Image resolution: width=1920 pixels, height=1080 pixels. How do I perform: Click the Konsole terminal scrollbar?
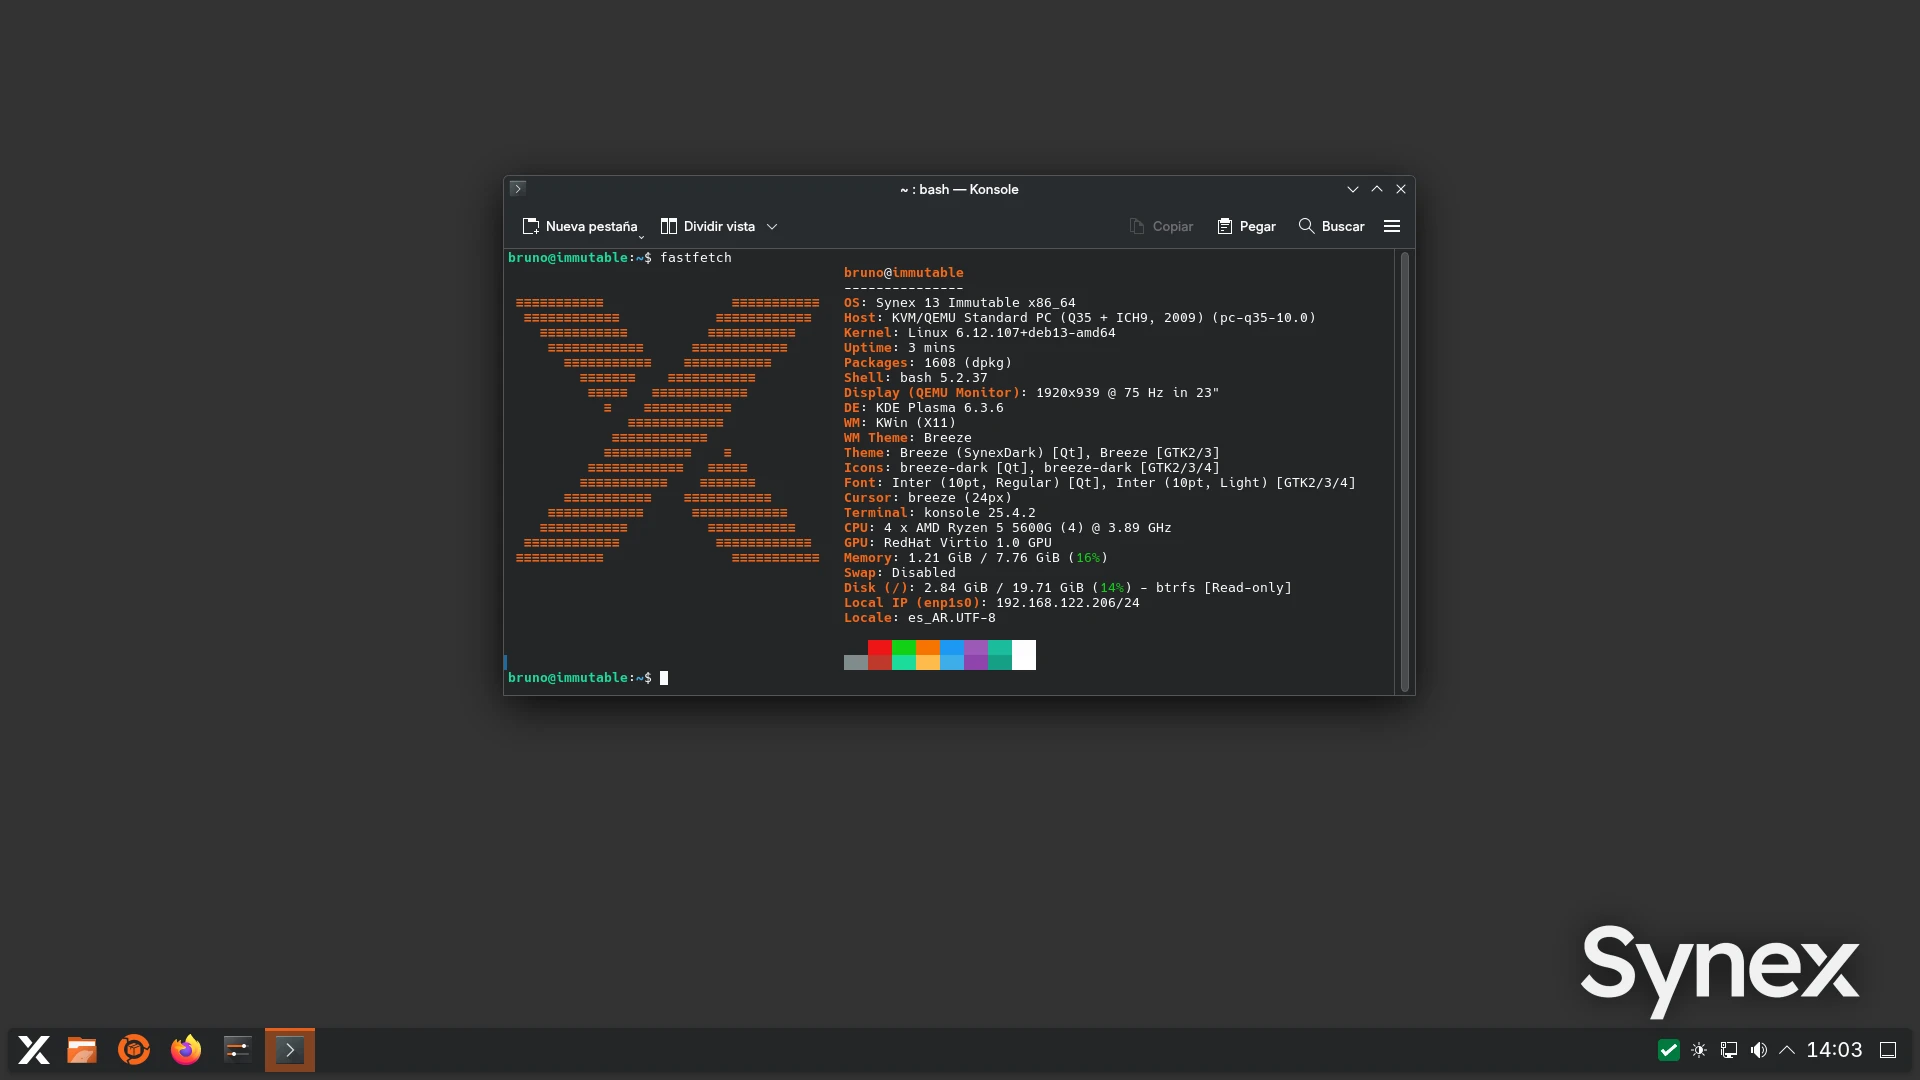point(1405,471)
